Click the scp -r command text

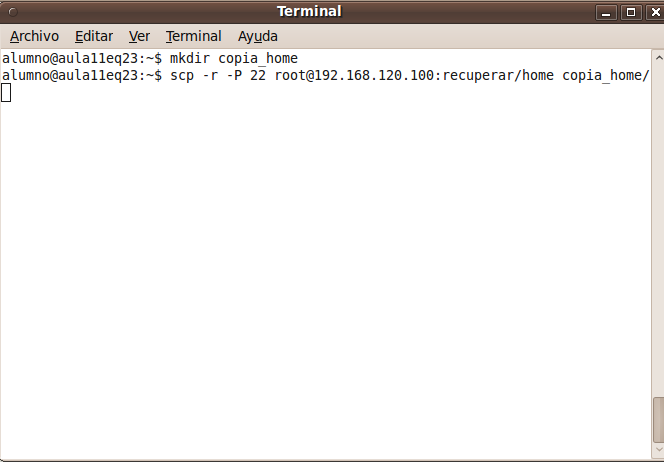(x=194, y=75)
